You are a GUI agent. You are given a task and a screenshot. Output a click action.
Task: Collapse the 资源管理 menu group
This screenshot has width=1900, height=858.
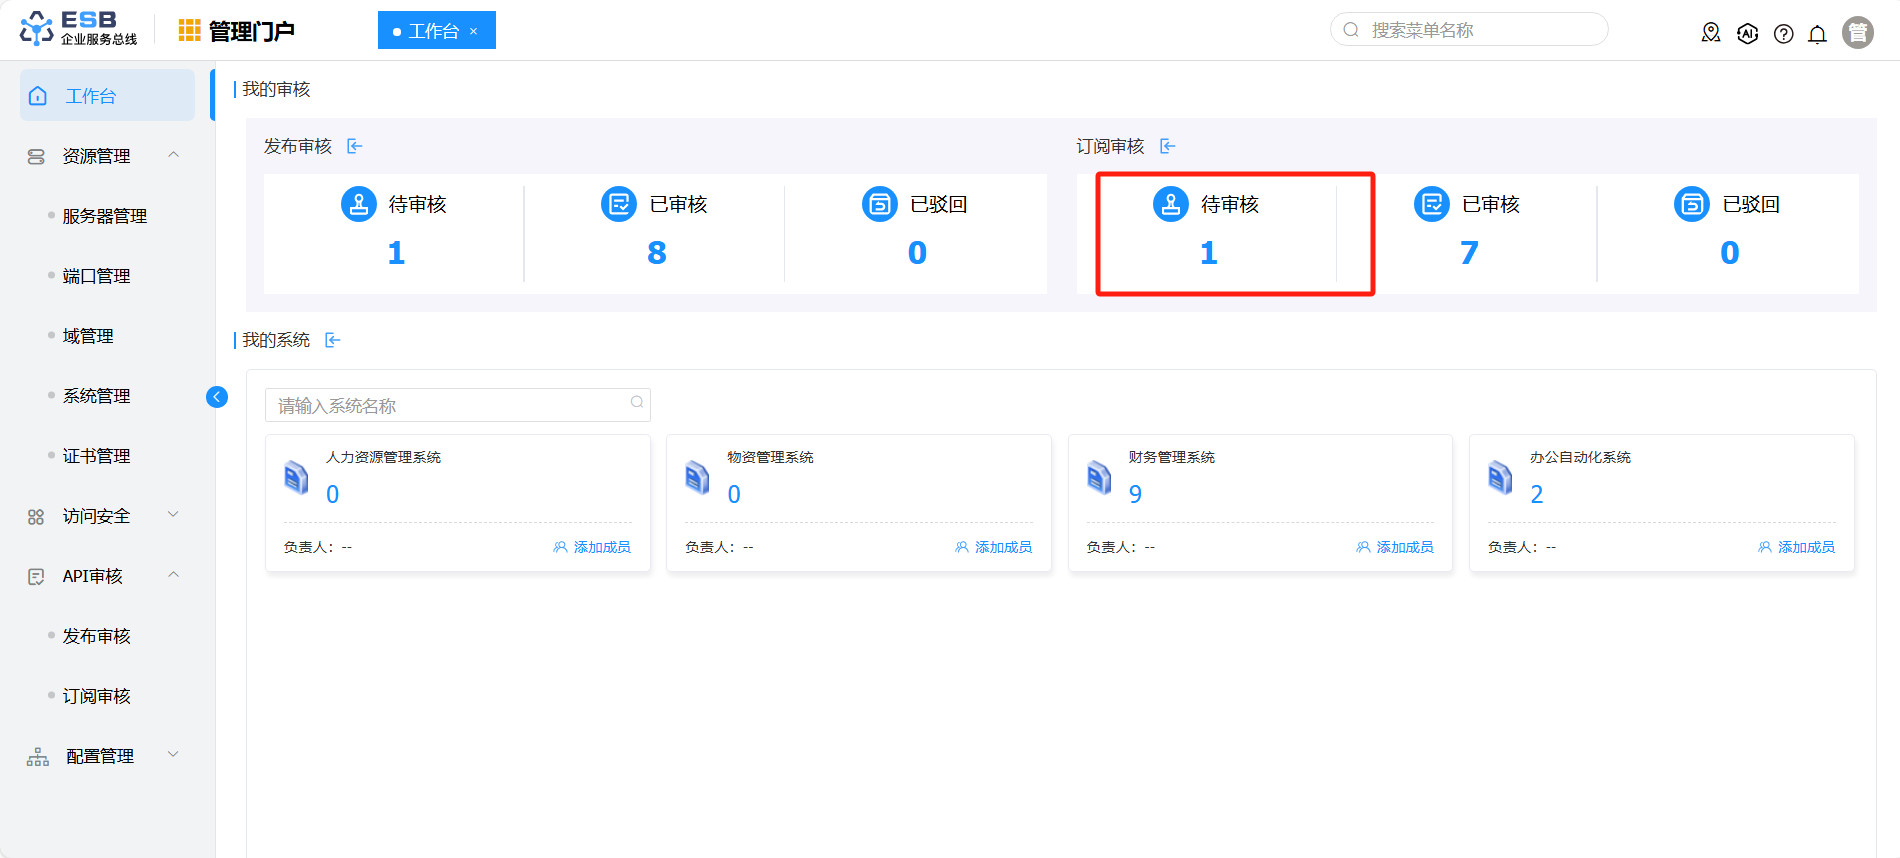pos(173,155)
